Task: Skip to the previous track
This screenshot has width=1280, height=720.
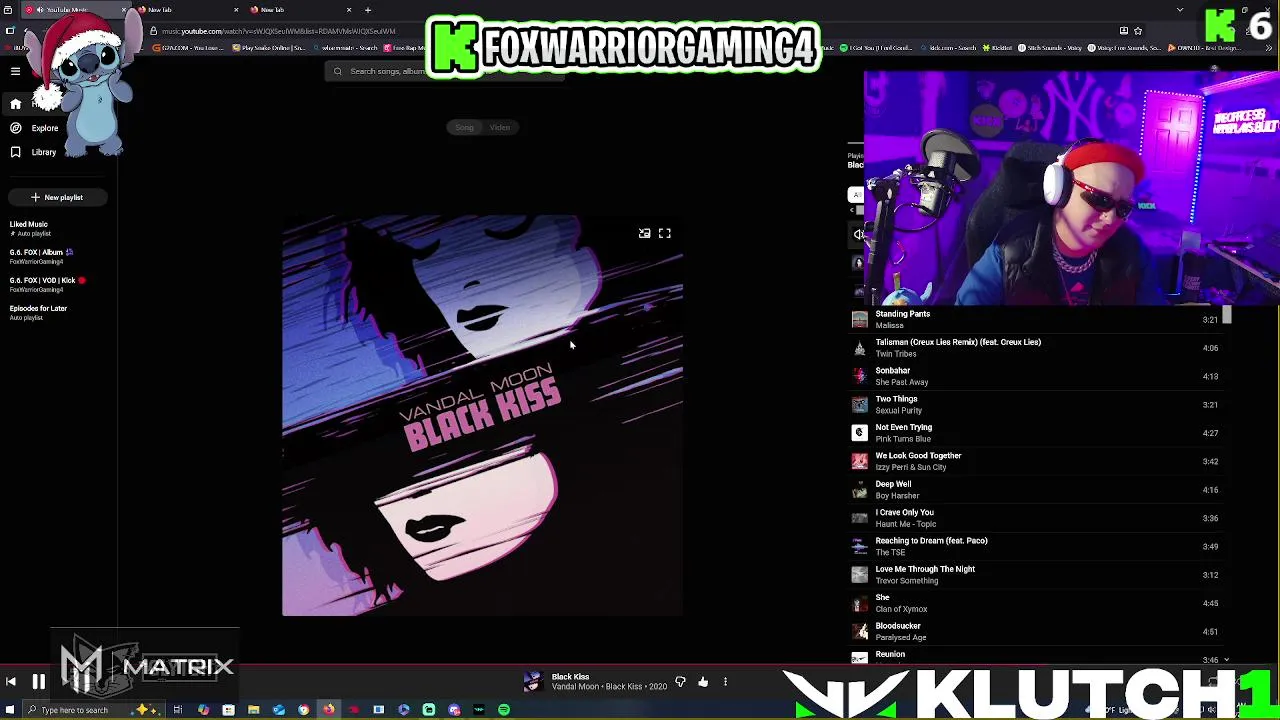Action: pos(11,682)
